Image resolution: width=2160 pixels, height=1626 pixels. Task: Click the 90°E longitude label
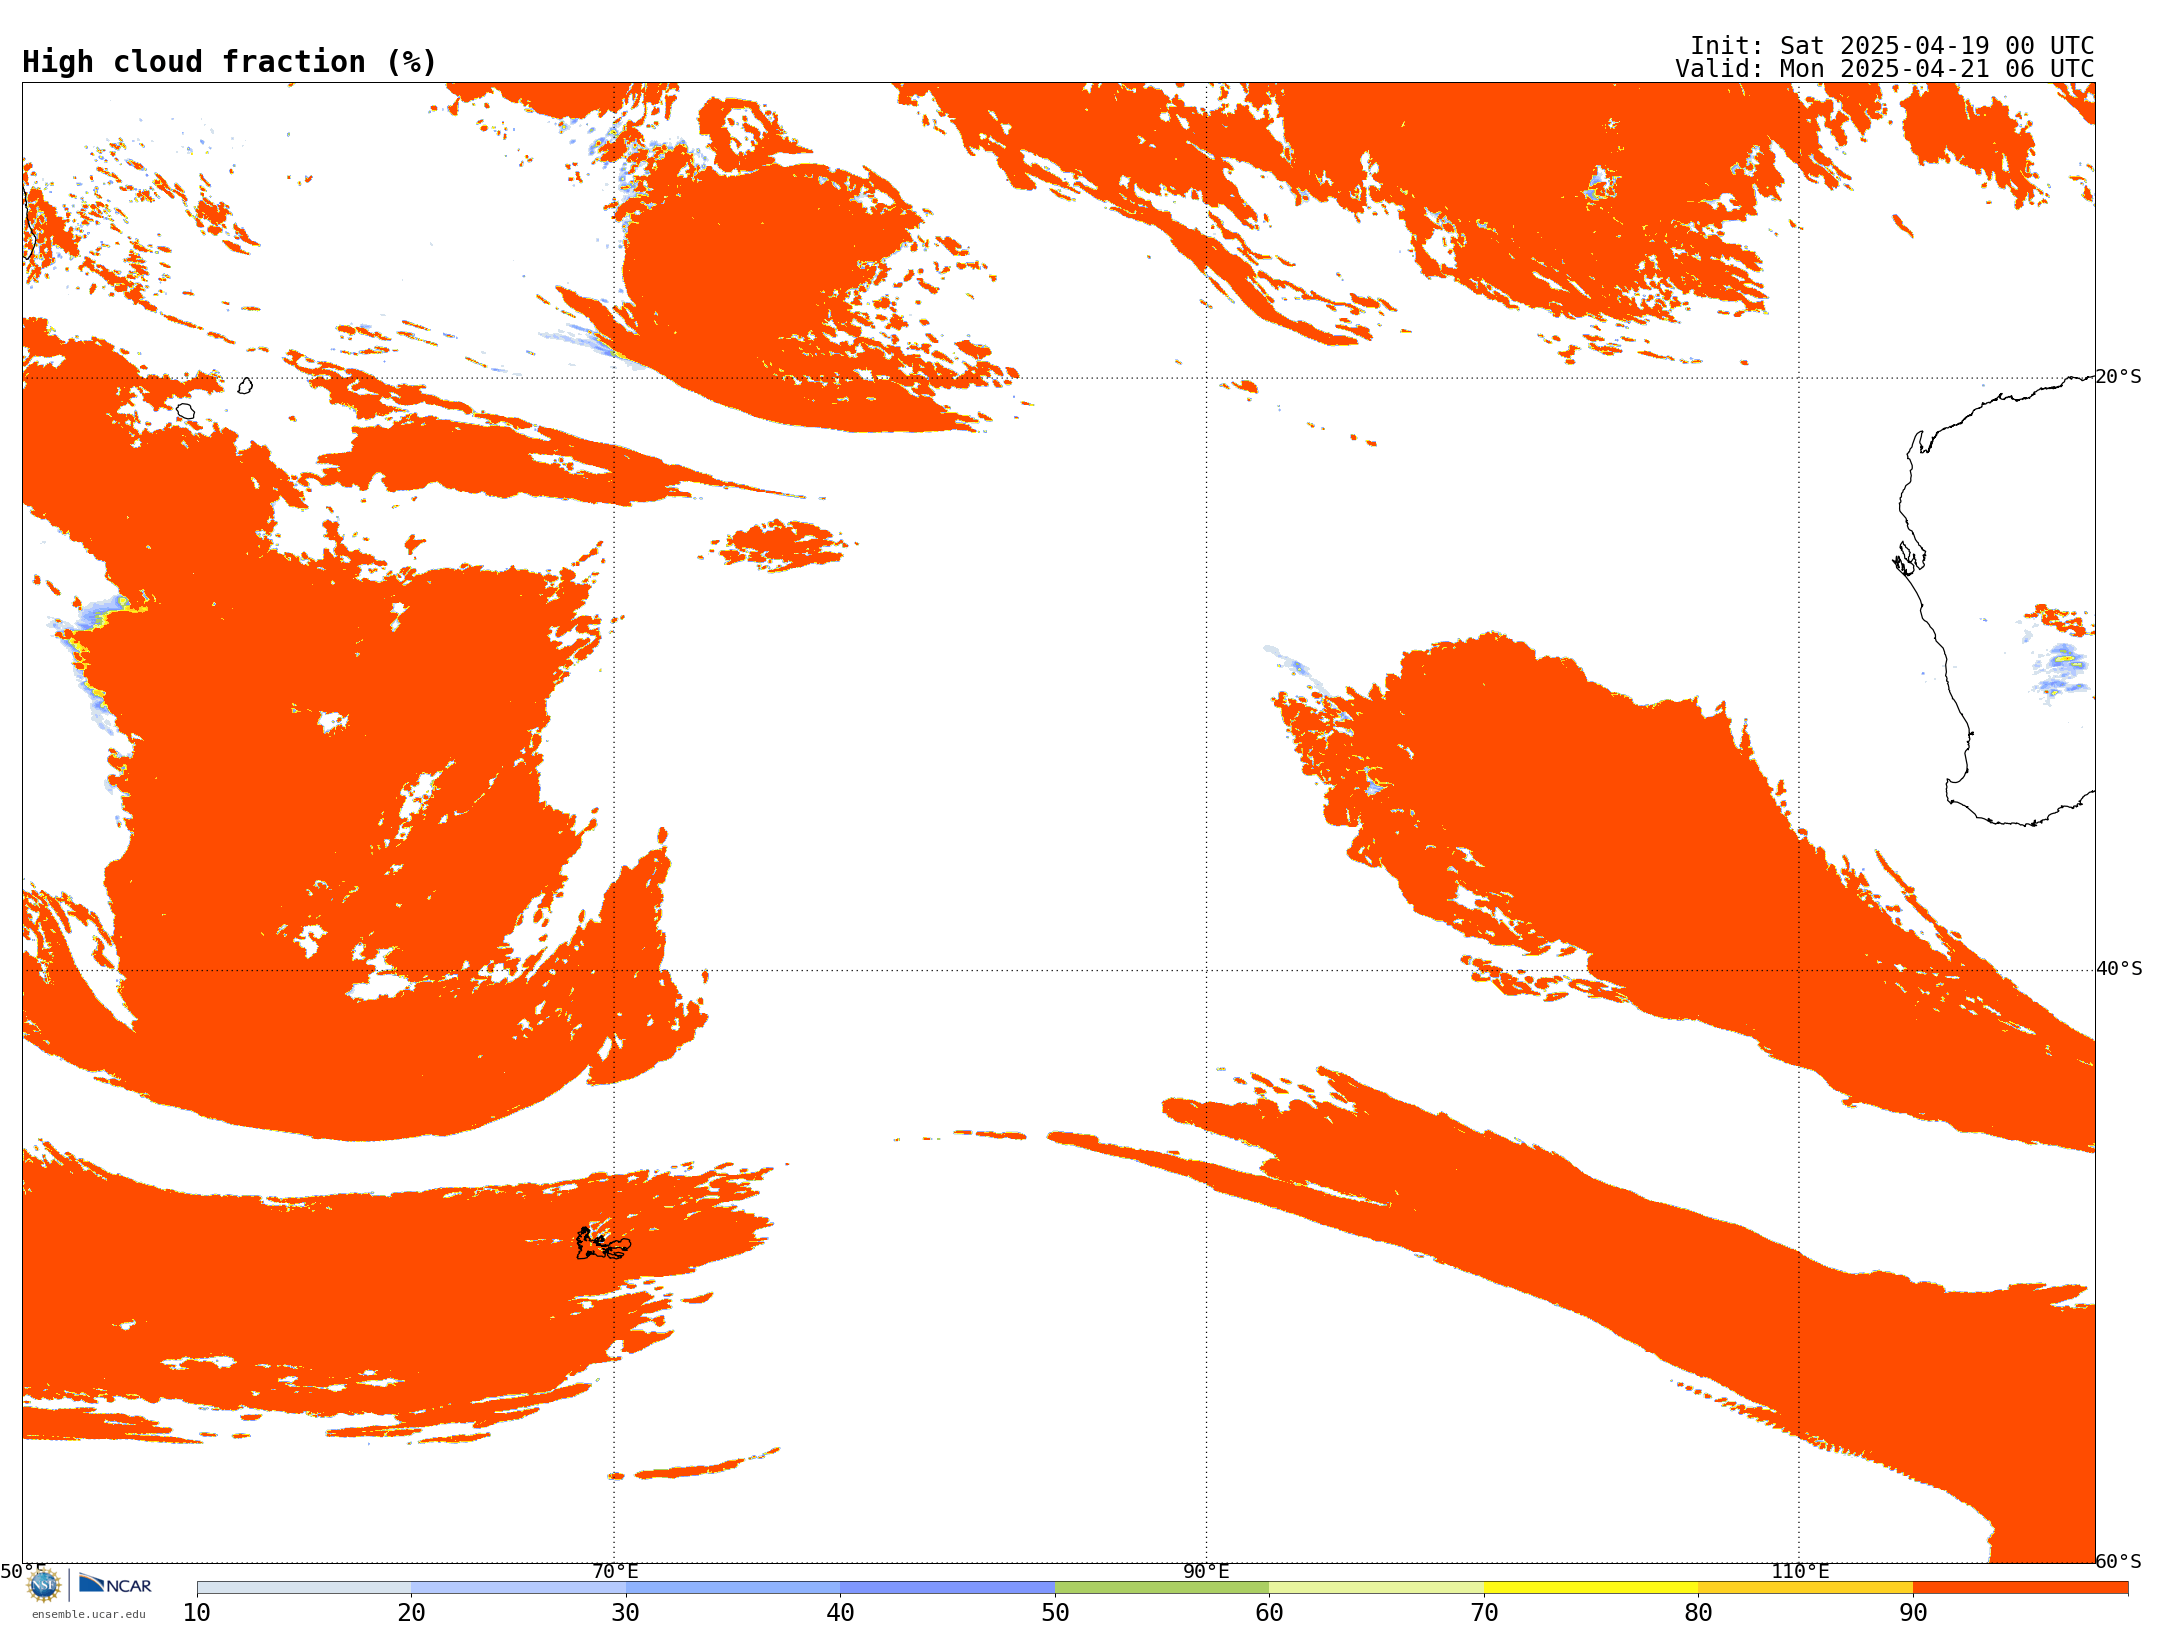(1206, 1571)
